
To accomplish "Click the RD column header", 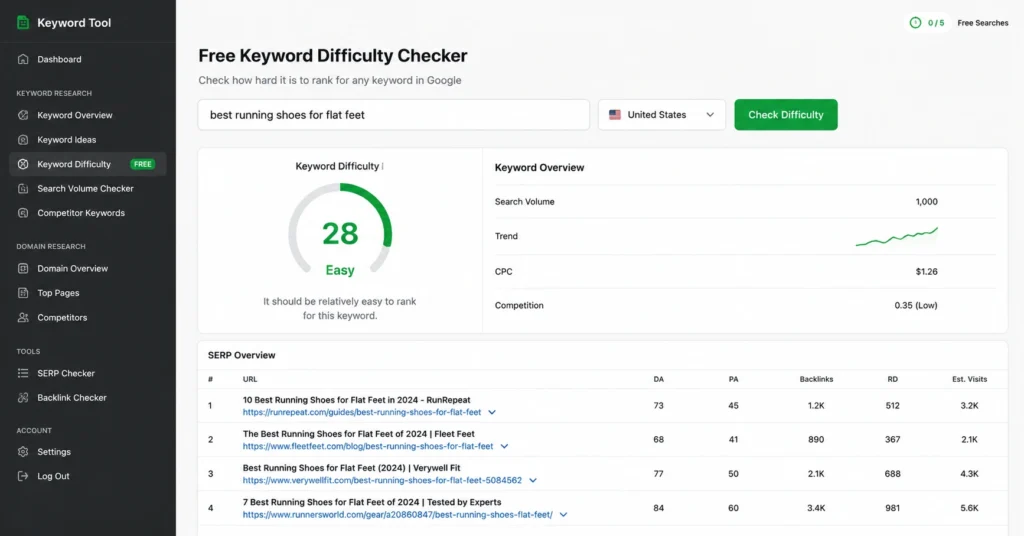I will 893,379.
